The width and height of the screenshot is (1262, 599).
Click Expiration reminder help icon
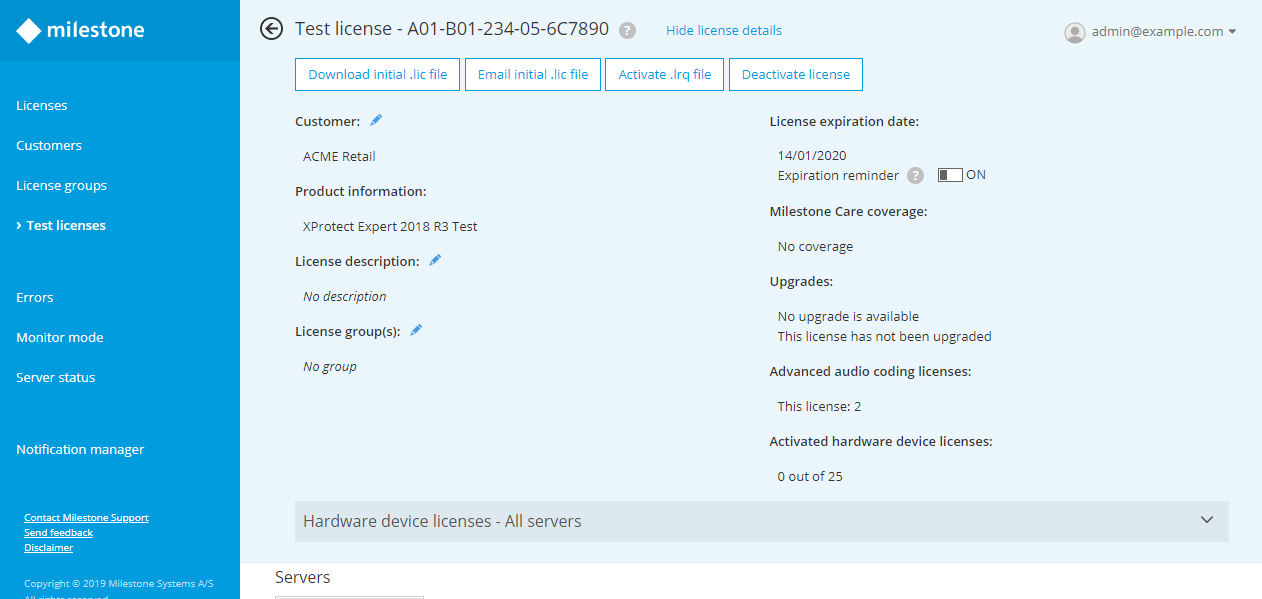915,175
